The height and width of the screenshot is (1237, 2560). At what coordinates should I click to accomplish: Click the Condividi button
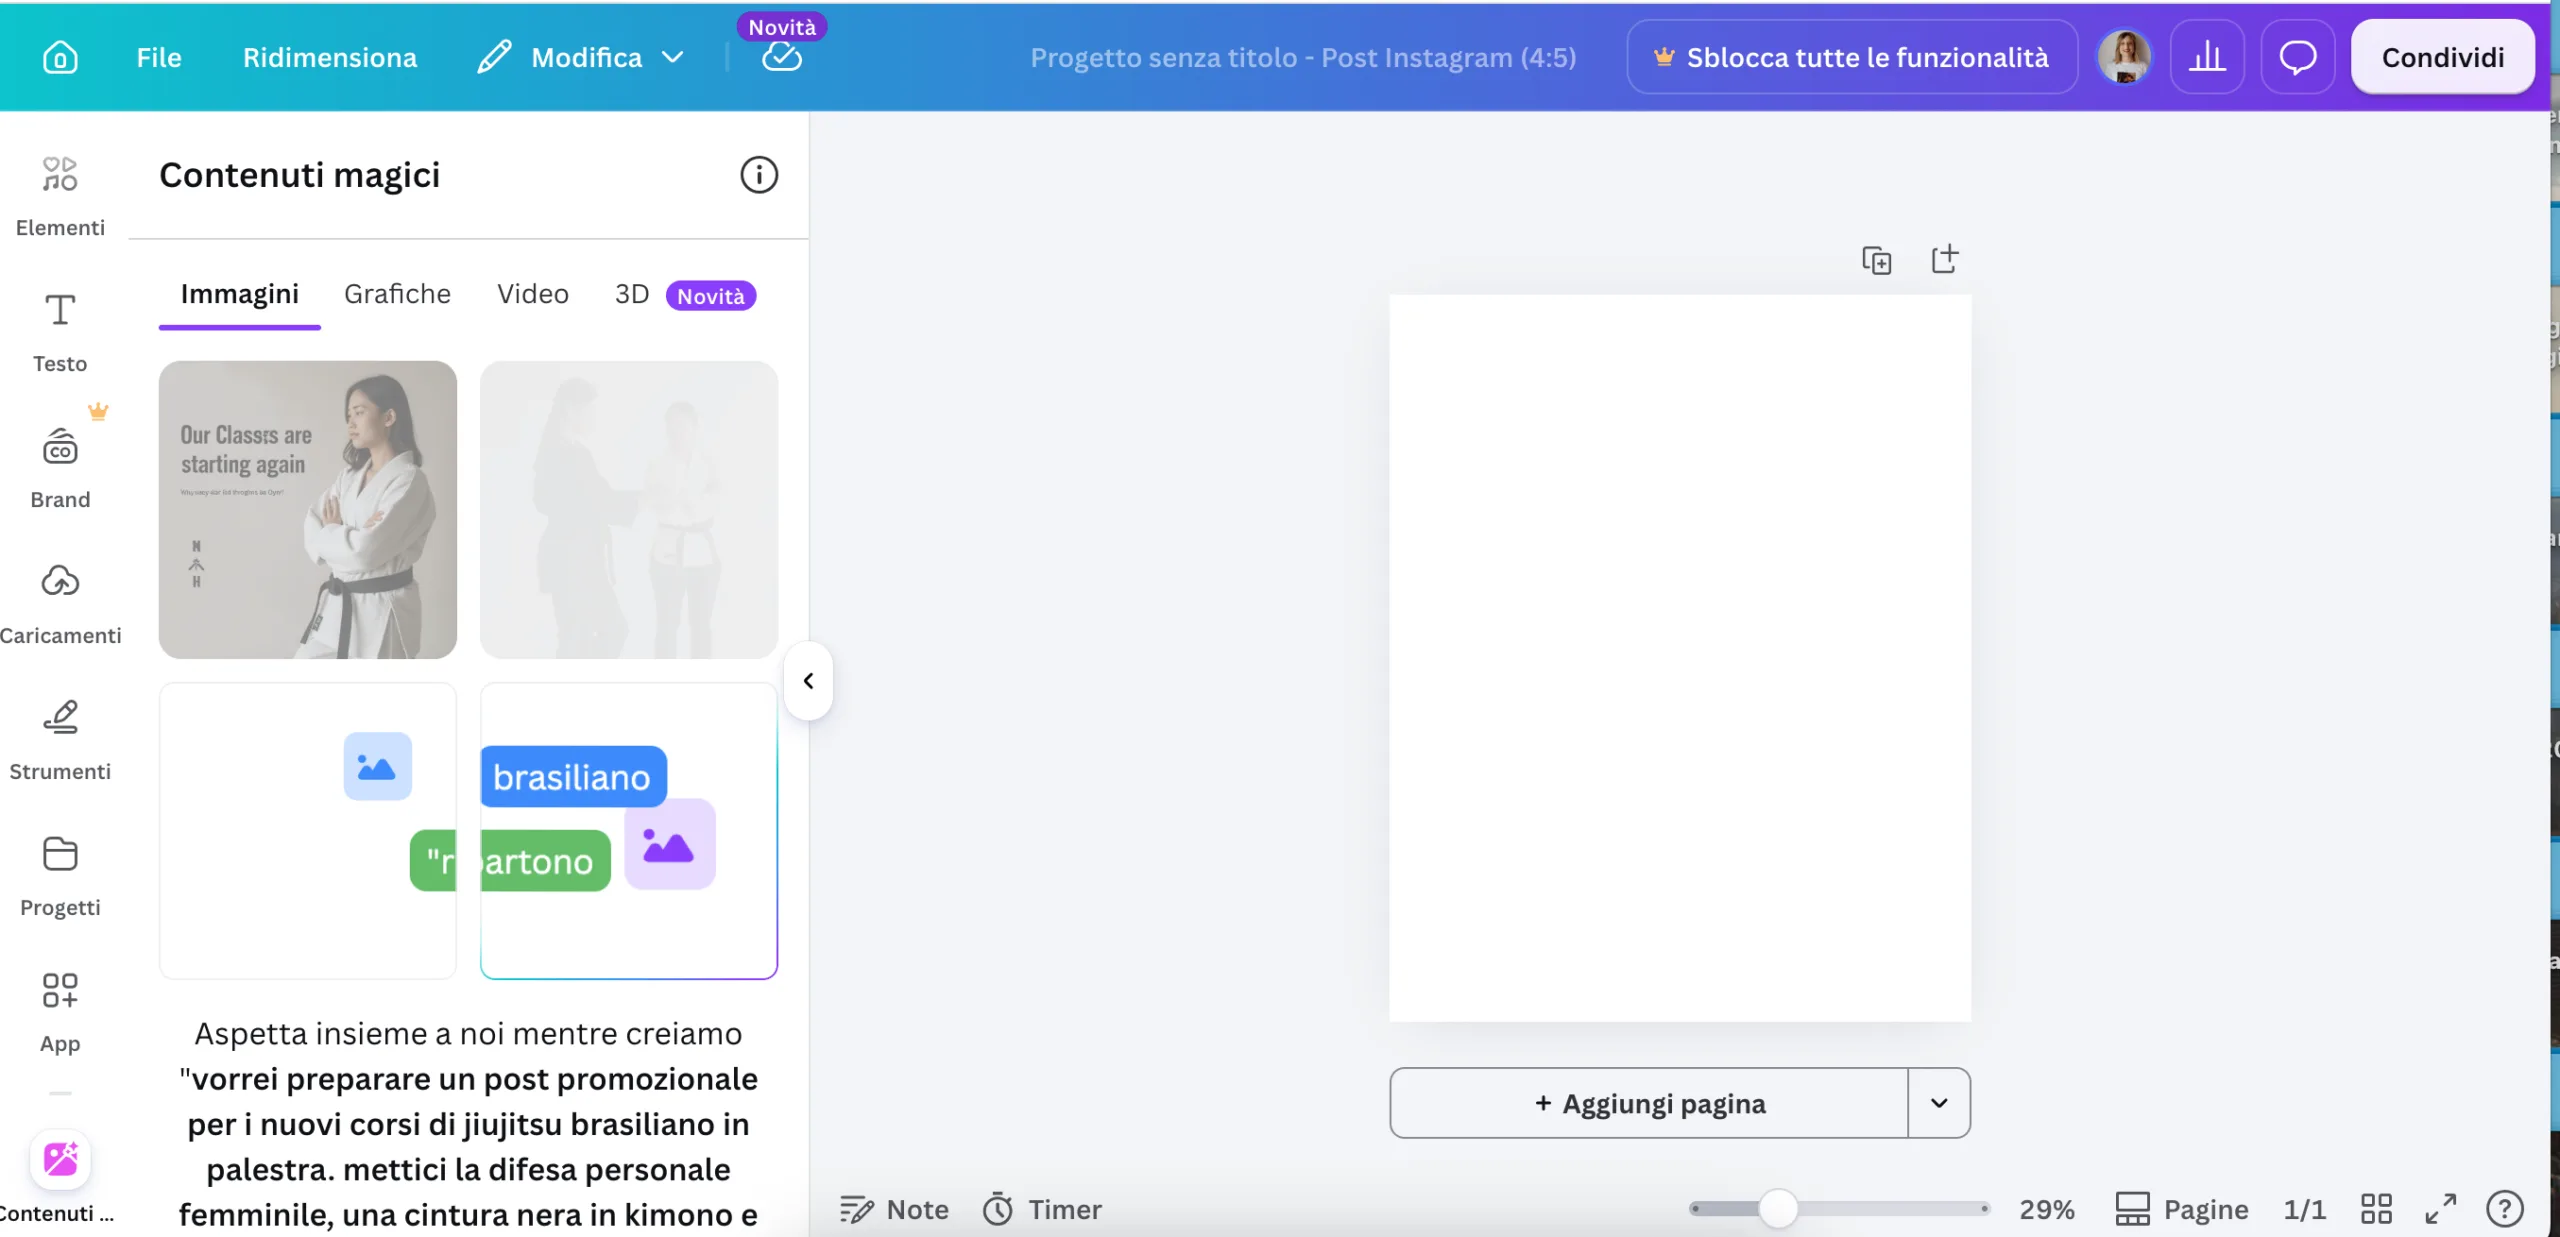coord(2442,57)
